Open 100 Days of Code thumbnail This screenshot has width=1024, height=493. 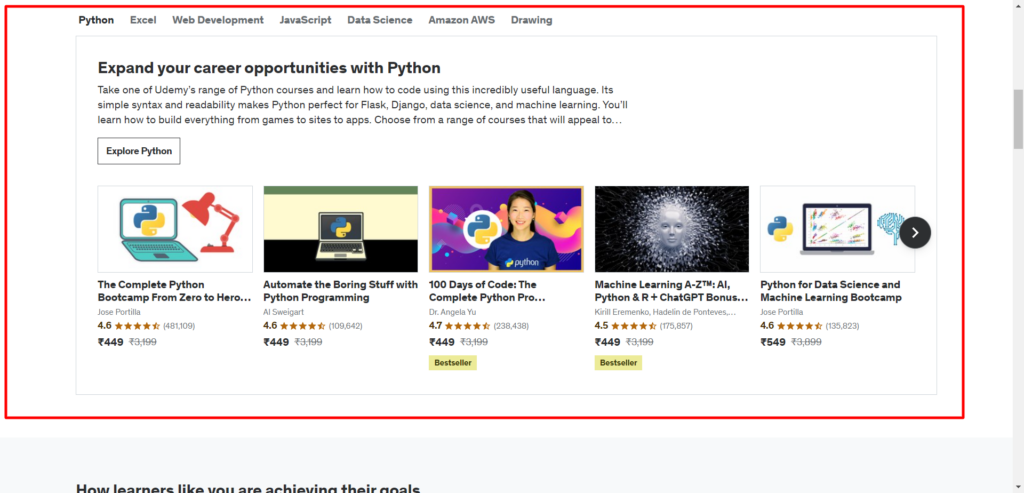[x=506, y=229]
